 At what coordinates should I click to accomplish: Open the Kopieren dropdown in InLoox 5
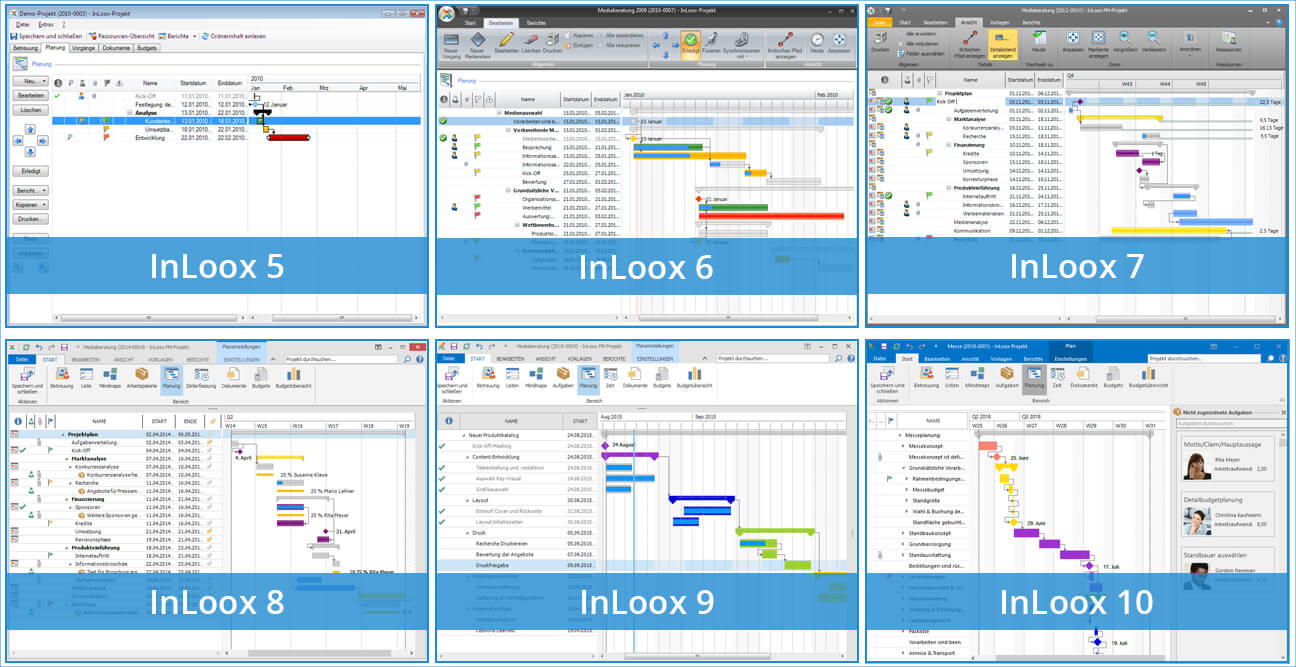tap(30, 204)
